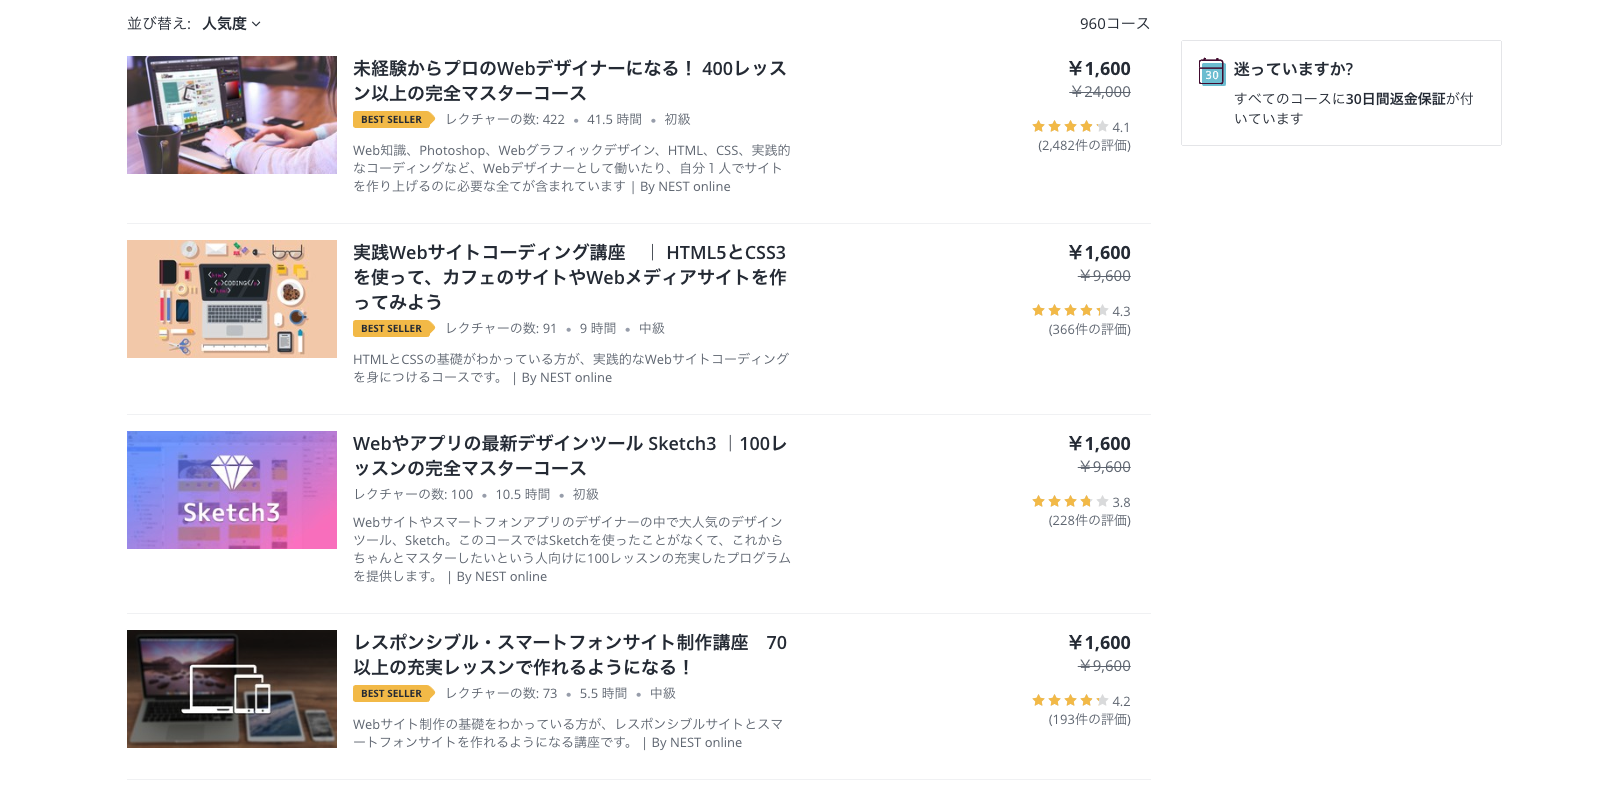Click BEST SELLER badge on HTML5とCSS3 course
Viewport: 1612px width, 786px height.
click(393, 328)
